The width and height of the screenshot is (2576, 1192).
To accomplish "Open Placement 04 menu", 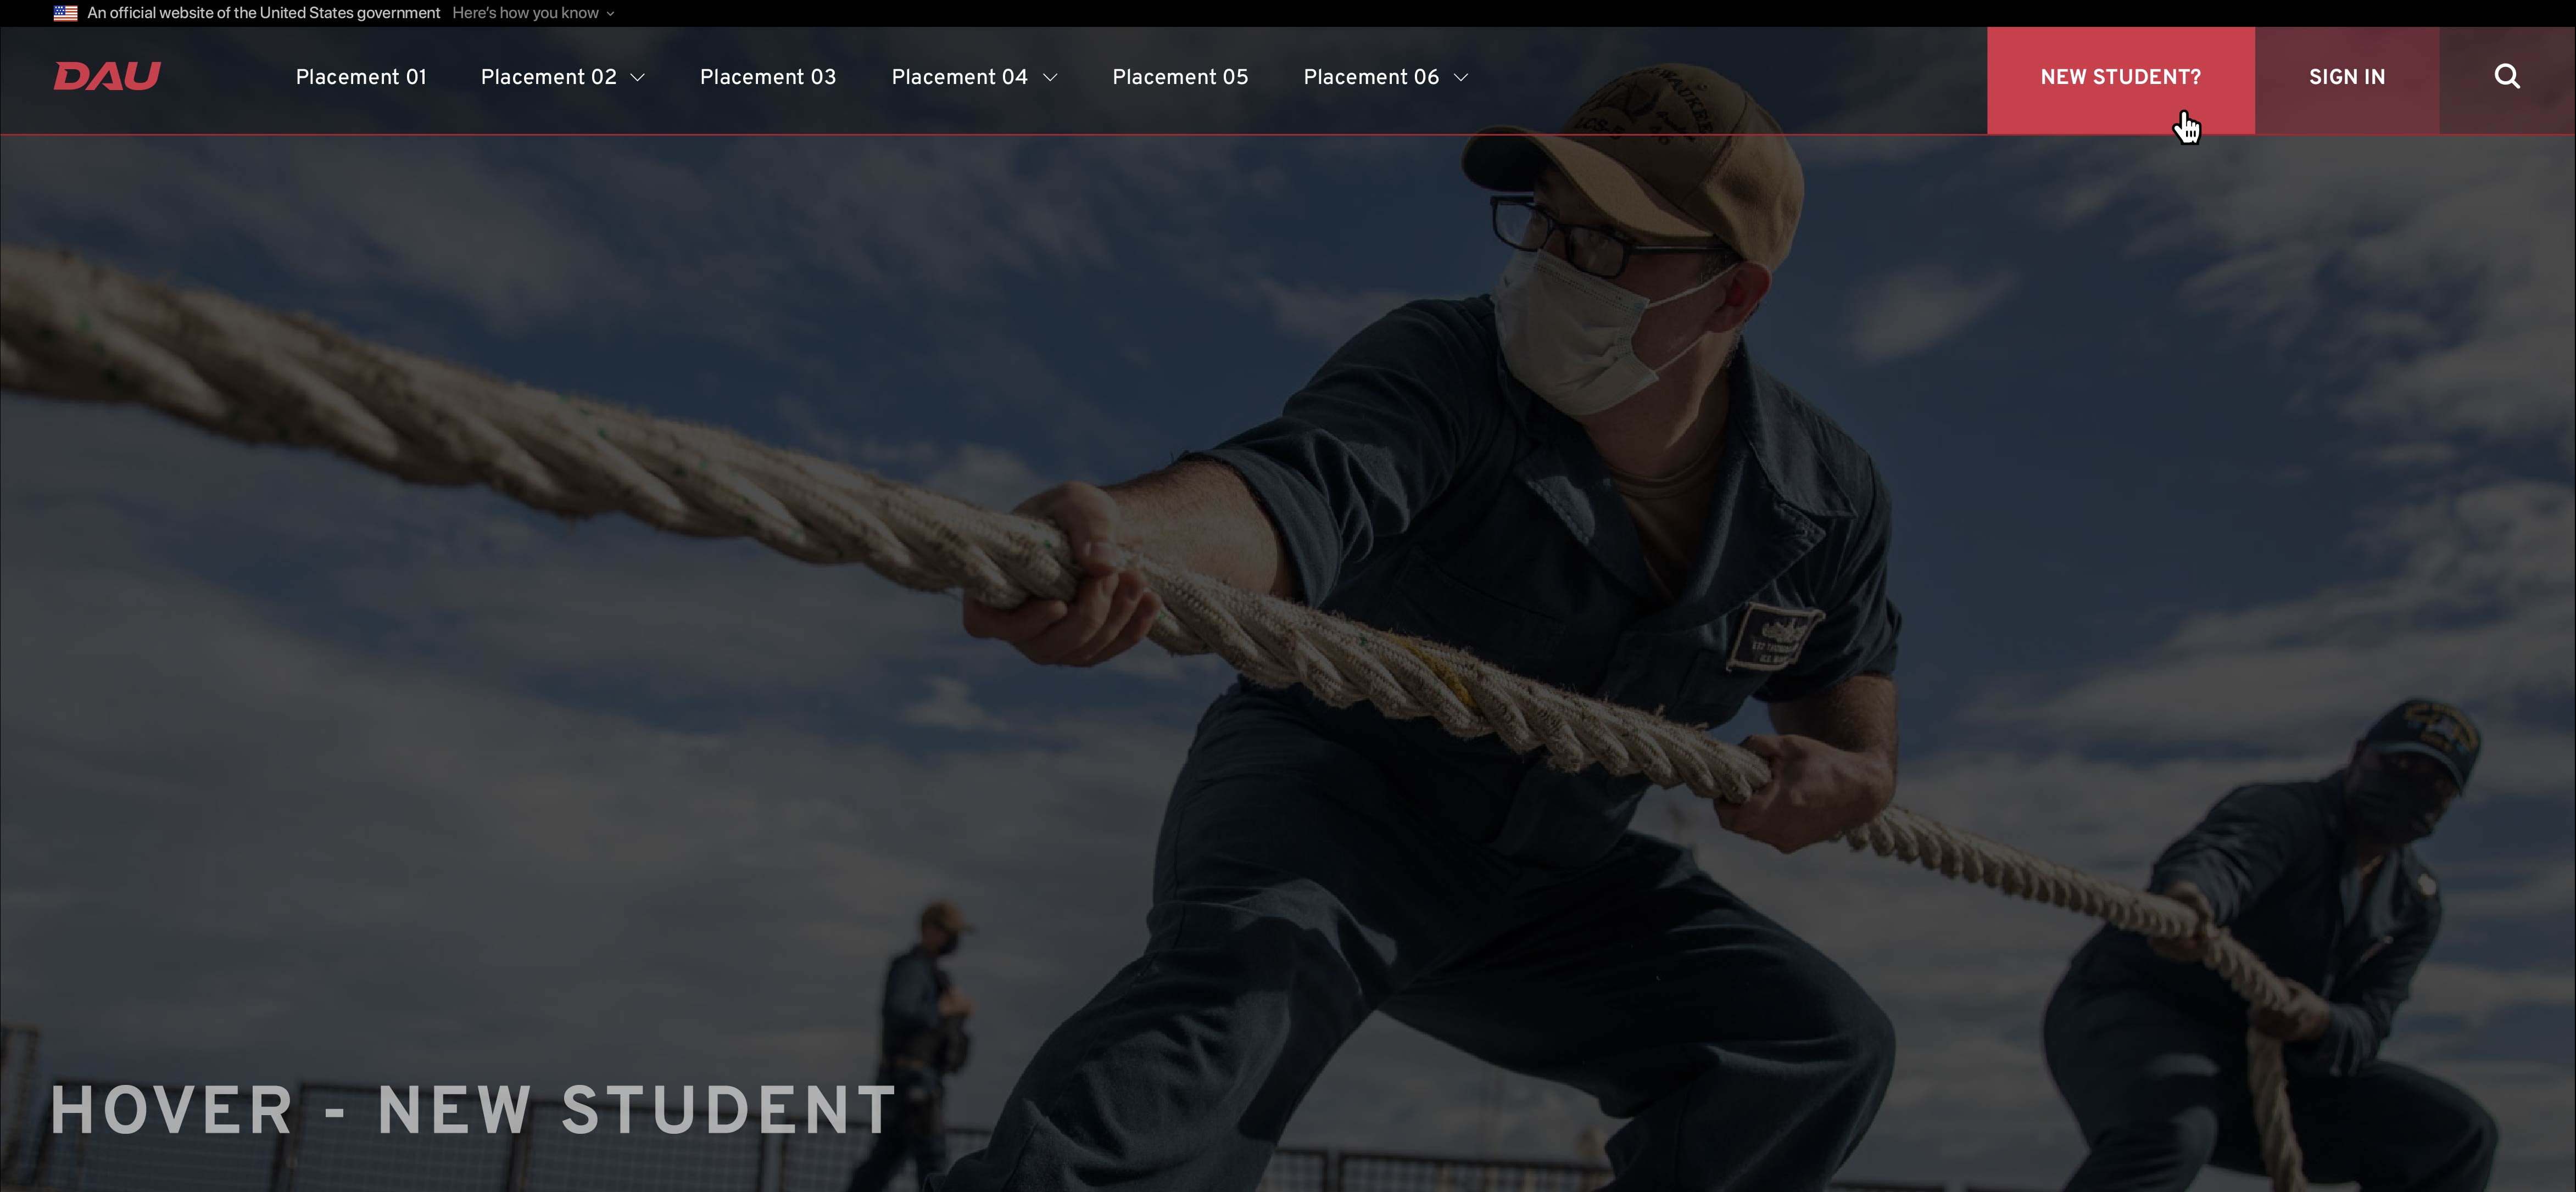I will click(x=960, y=77).
